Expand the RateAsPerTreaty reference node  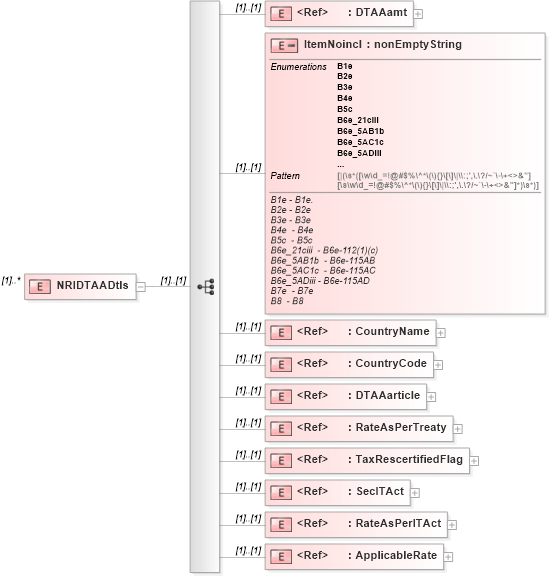457,429
